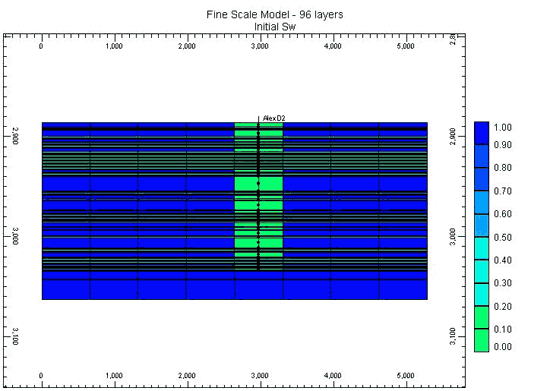This screenshot has width=550, height=391.
Task: Select the 0.60 legend value label
Action: [503, 214]
